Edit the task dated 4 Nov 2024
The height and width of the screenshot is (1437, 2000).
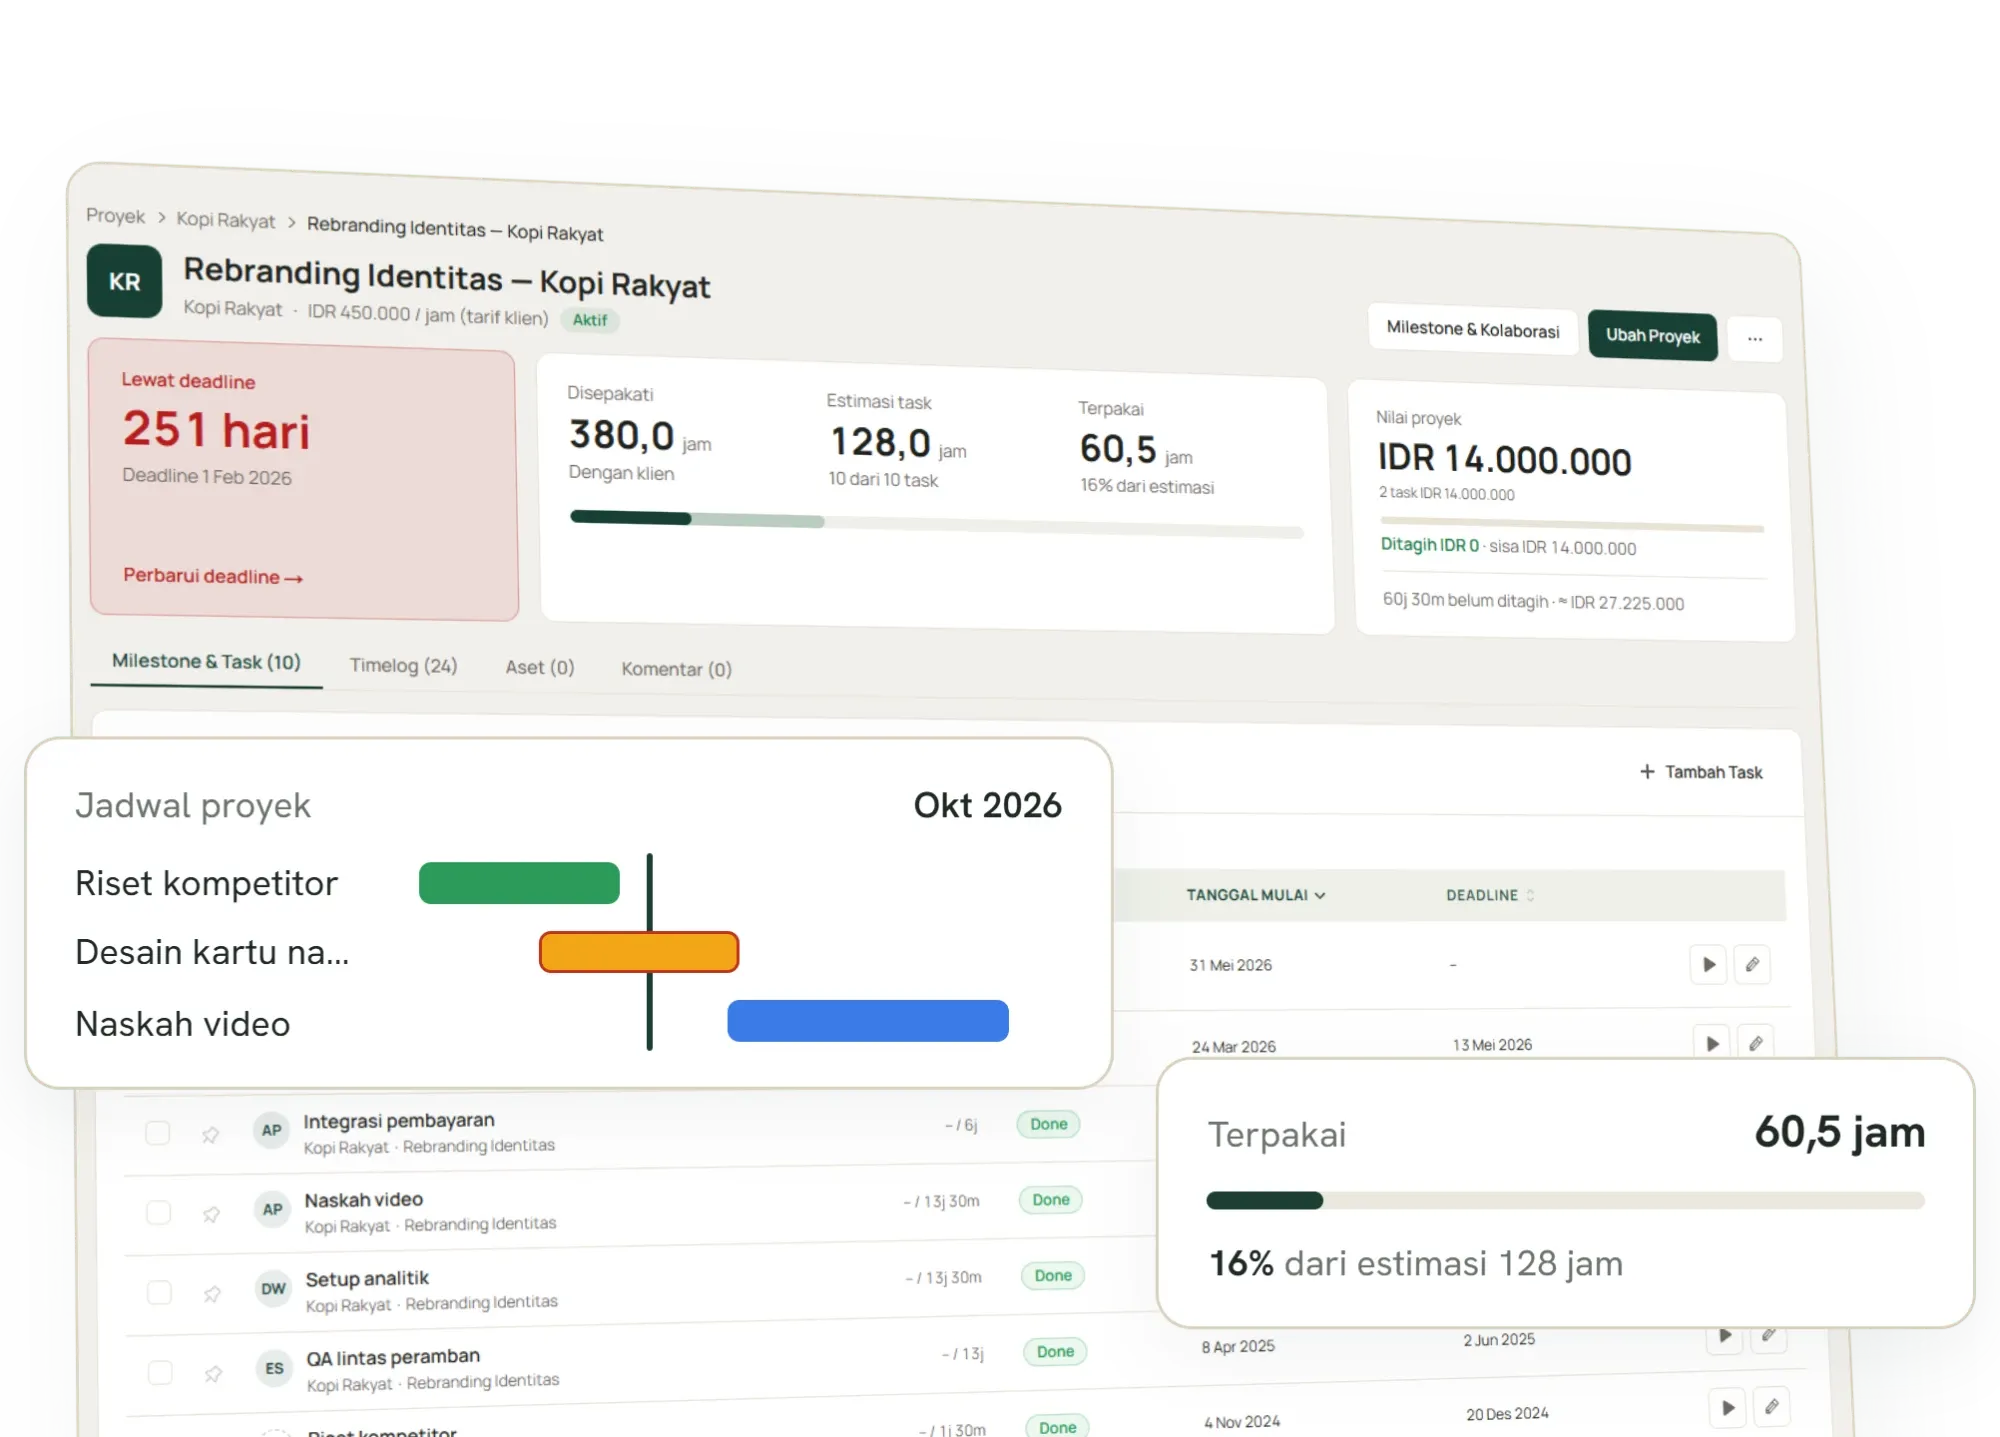[1772, 1407]
